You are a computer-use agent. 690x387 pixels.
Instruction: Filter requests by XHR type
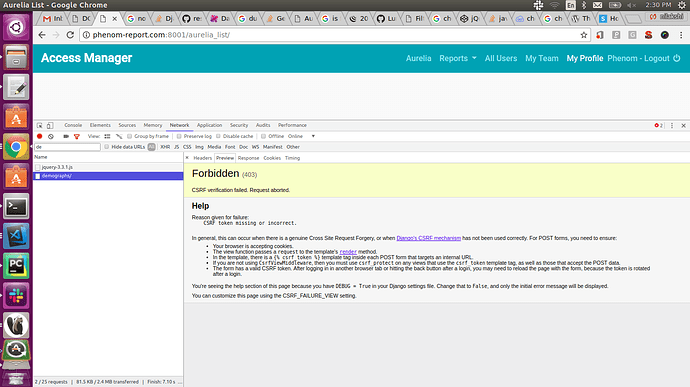pyautogui.click(x=165, y=147)
